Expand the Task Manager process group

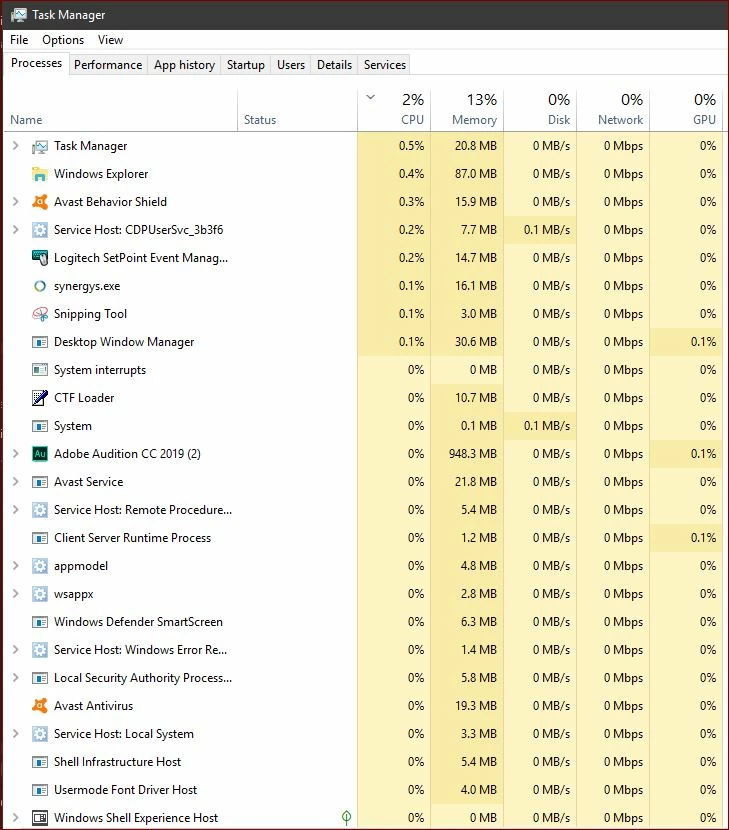coord(16,146)
